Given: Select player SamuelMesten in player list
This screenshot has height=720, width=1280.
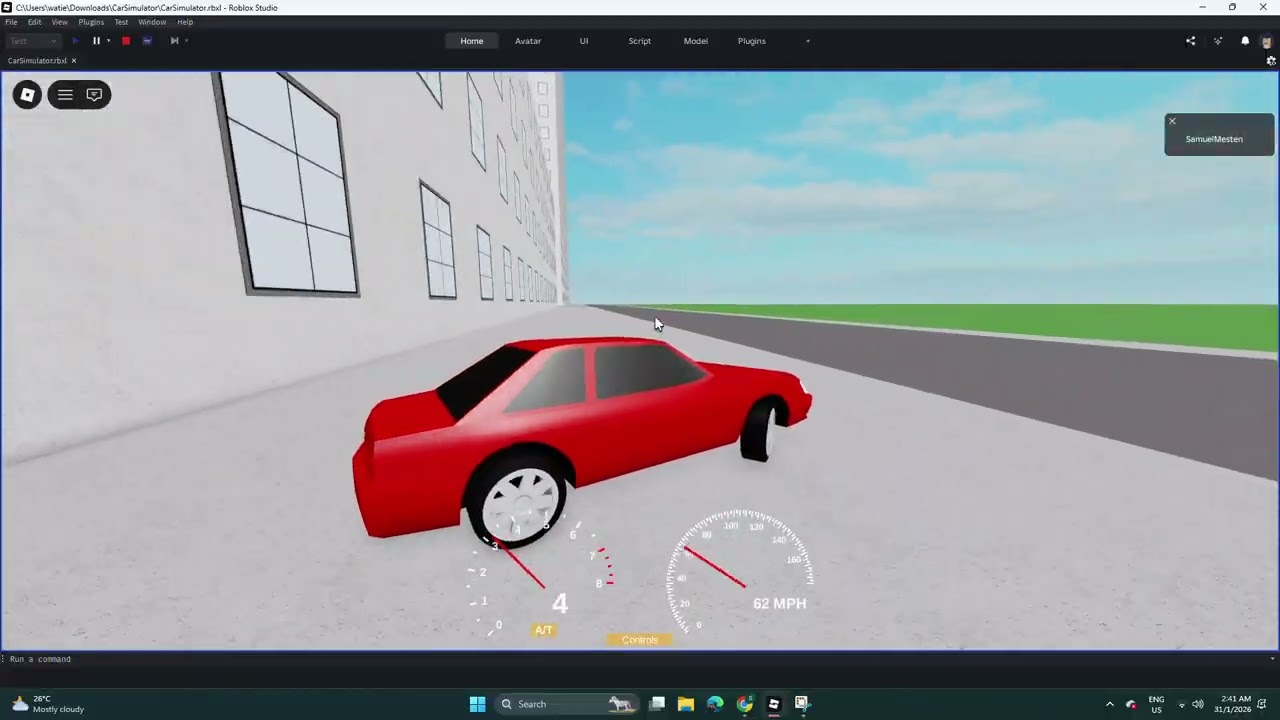Looking at the screenshot, I should coord(1214,139).
